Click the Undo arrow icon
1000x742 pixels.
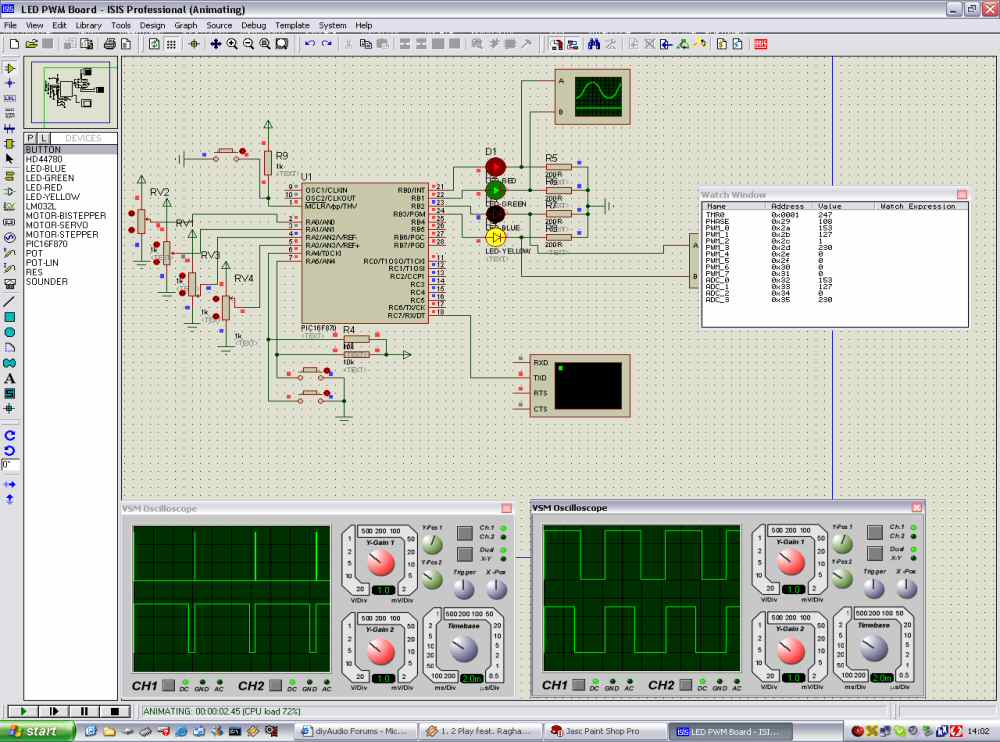click(310, 44)
